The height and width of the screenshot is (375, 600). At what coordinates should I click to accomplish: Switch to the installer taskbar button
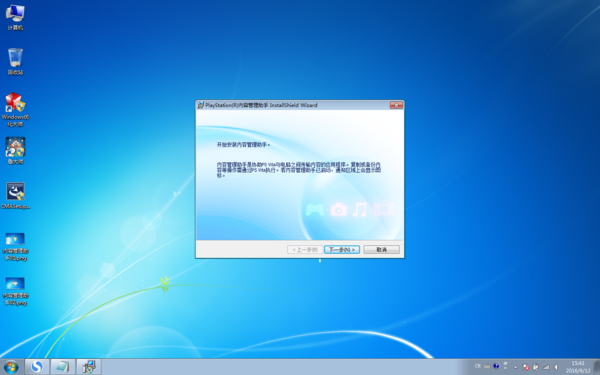point(89,367)
